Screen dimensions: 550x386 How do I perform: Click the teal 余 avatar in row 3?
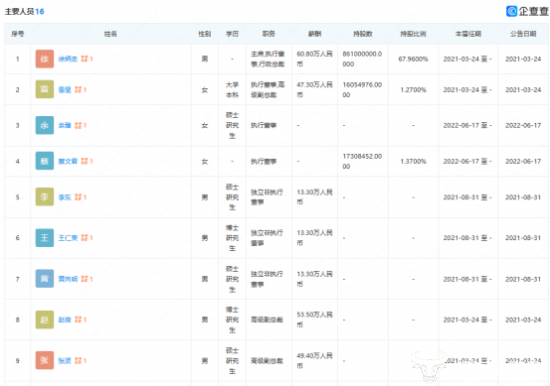[x=45, y=125]
